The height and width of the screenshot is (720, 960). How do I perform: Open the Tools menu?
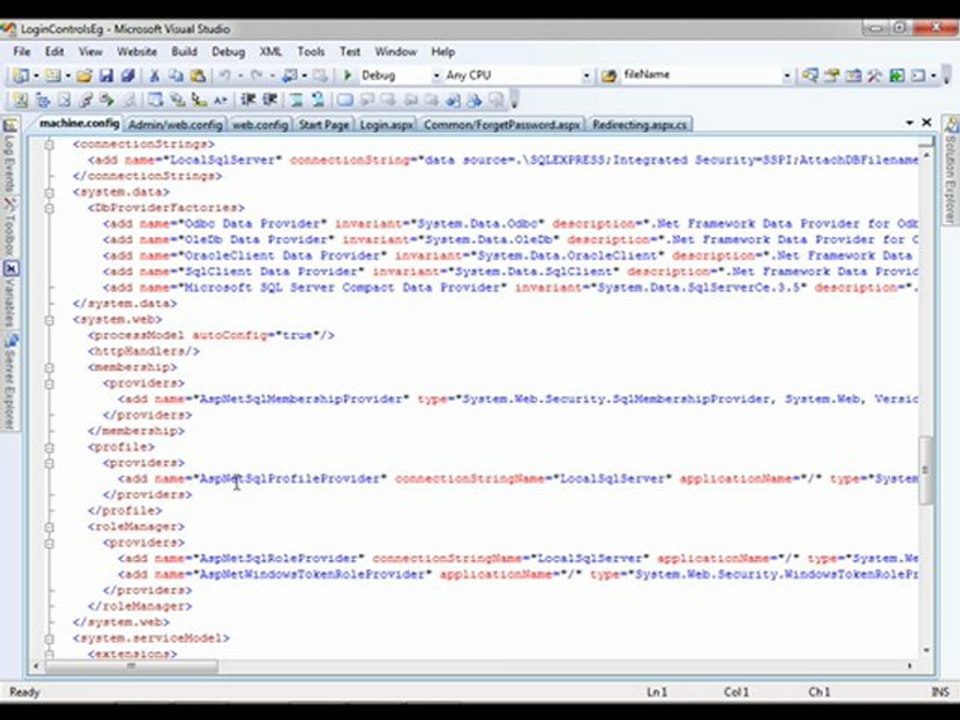(310, 52)
